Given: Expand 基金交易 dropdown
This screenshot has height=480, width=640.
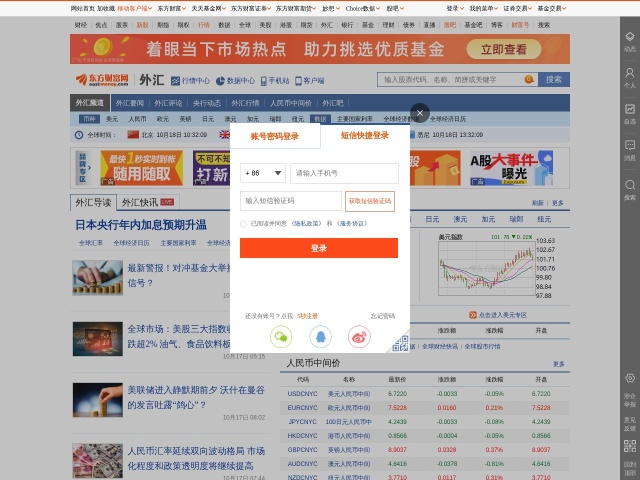Looking at the screenshot, I should [x=551, y=8].
